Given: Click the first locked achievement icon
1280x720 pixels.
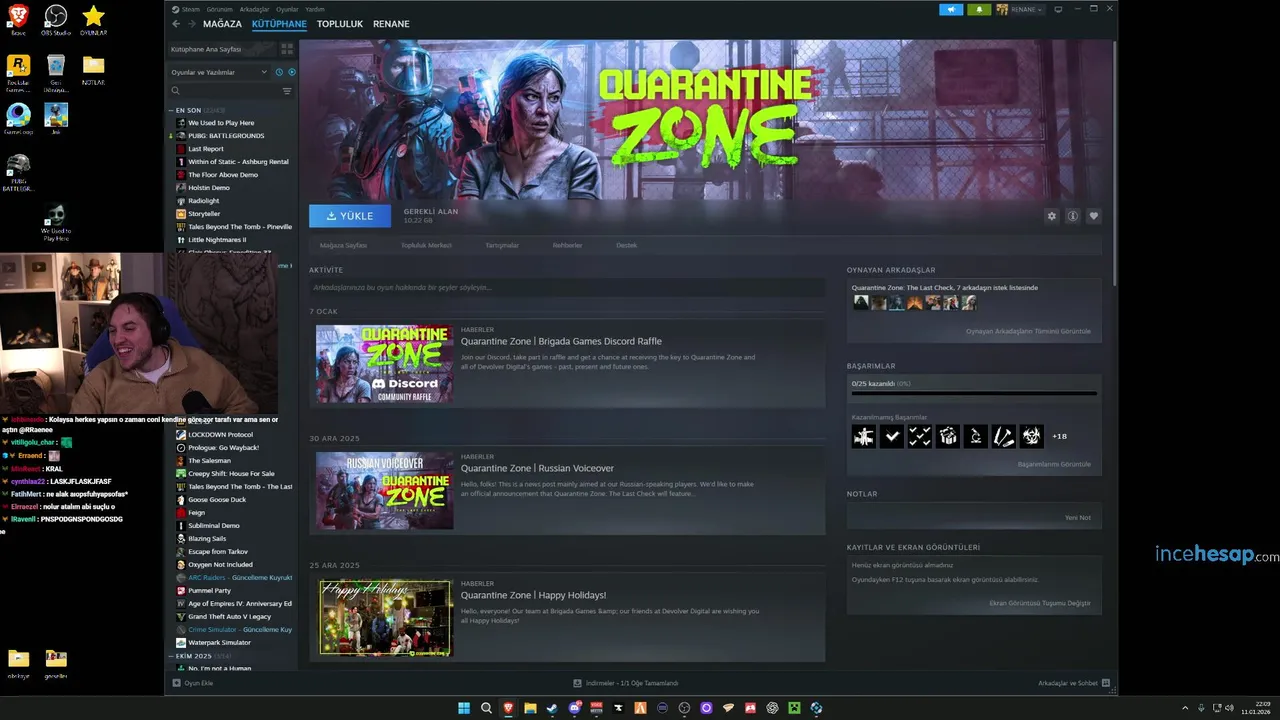Looking at the screenshot, I should pos(864,436).
